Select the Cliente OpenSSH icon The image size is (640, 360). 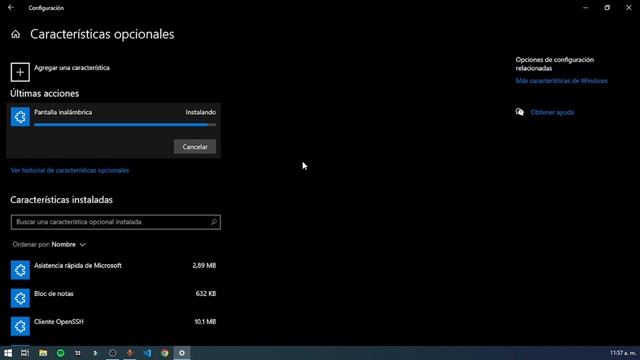click(x=20, y=326)
